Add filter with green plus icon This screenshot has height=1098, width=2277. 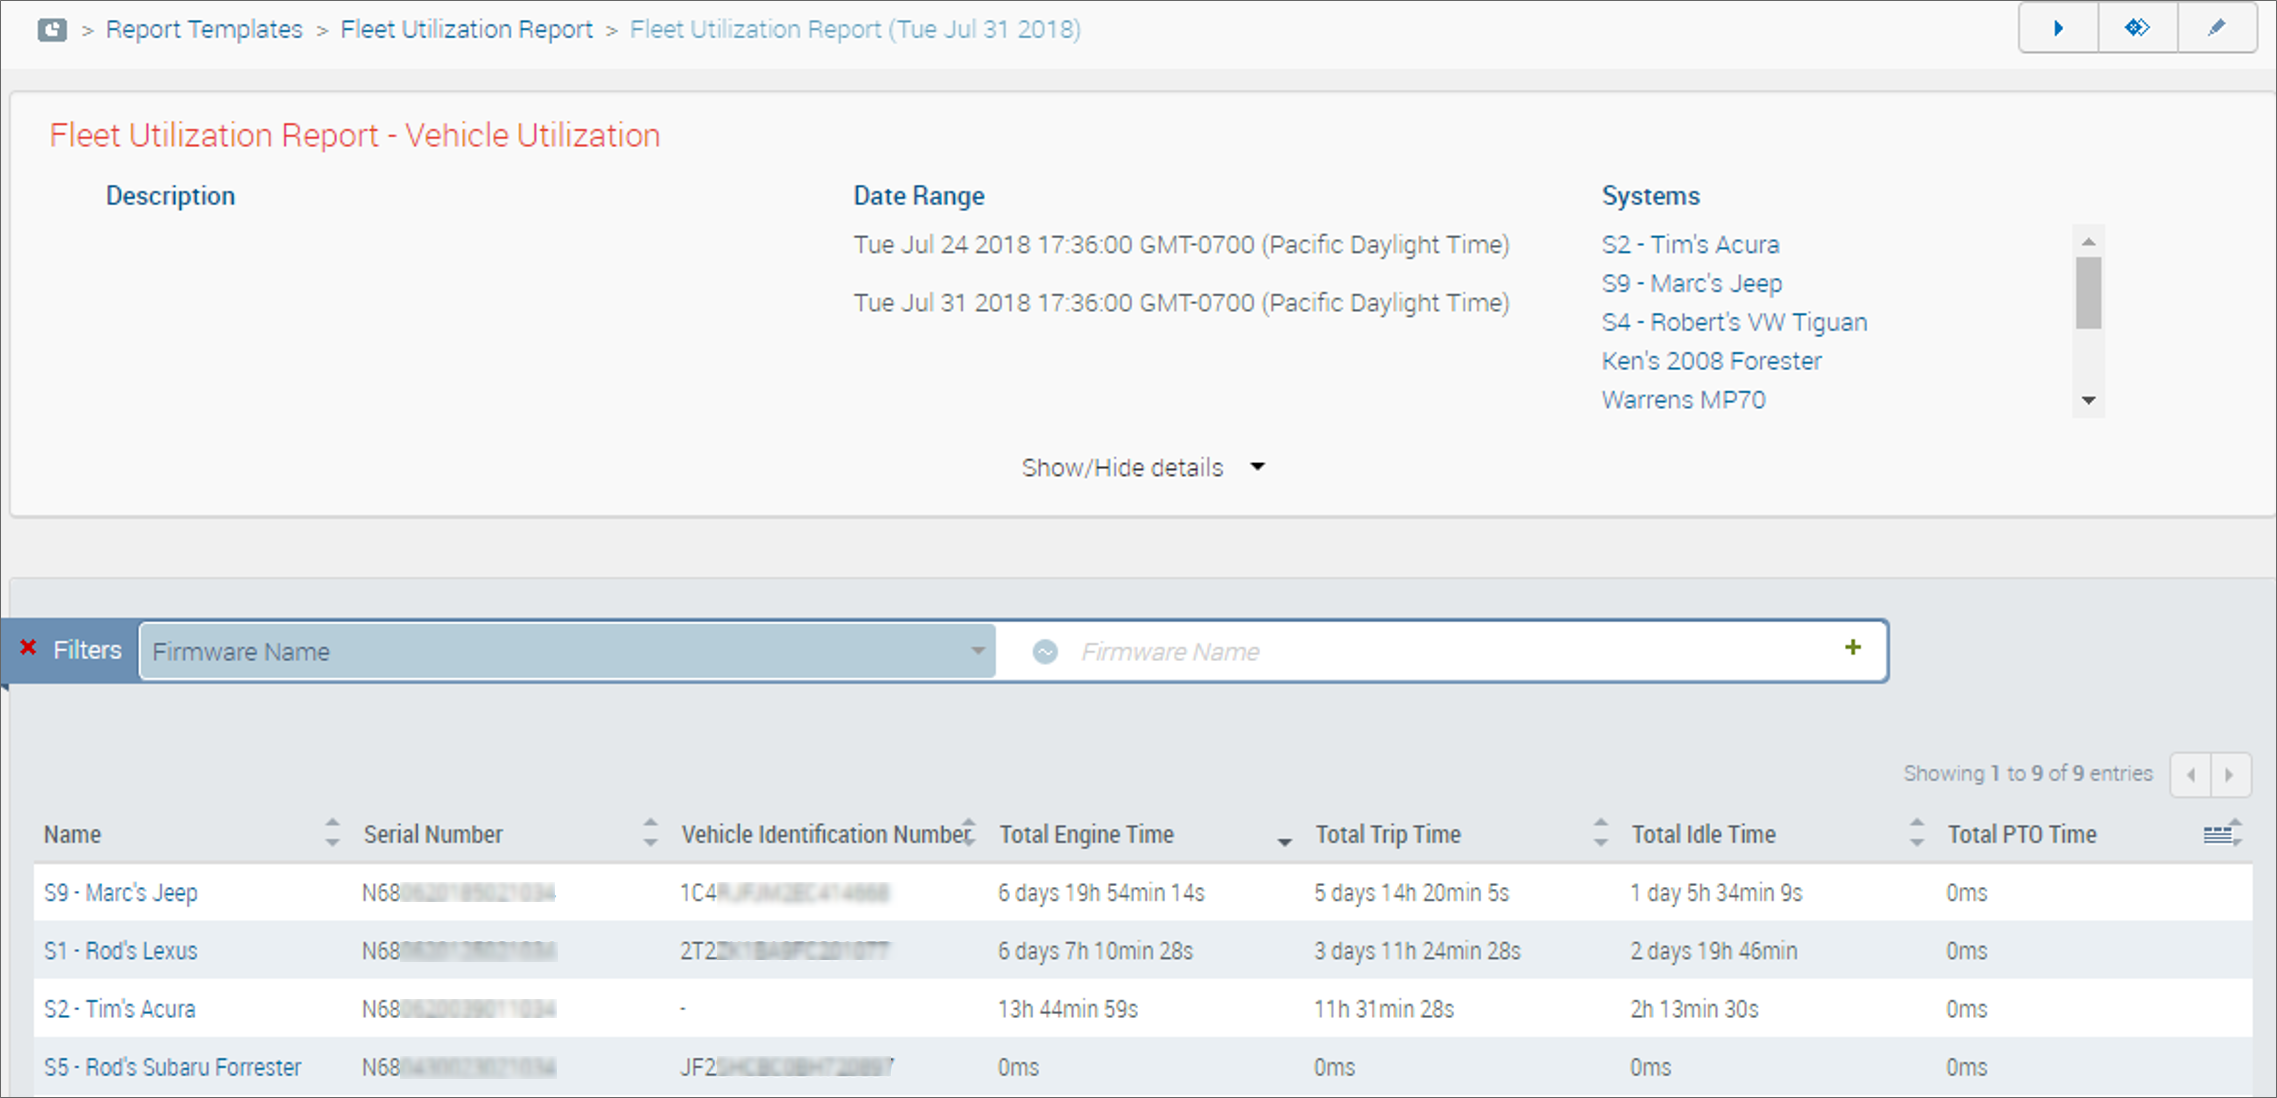(1852, 648)
